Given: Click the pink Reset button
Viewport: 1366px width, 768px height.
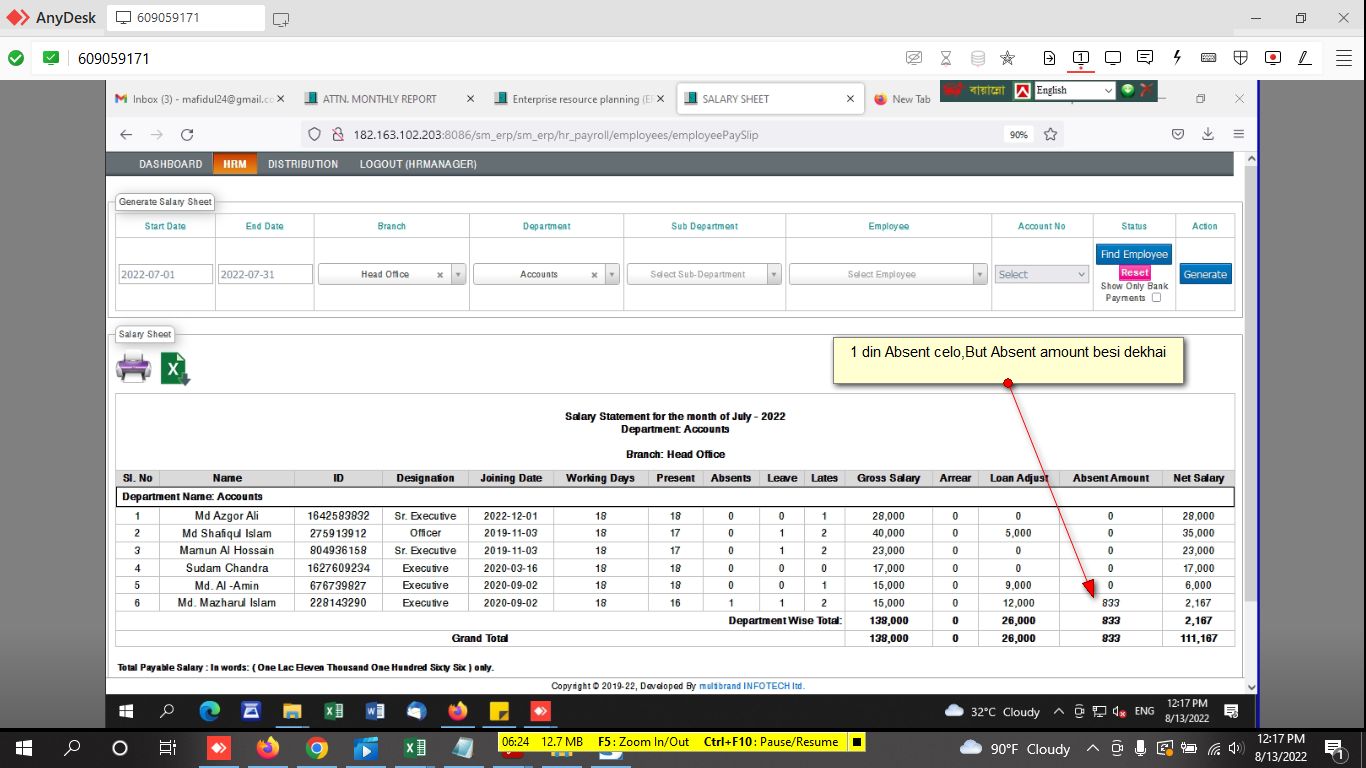Looking at the screenshot, I should pyautogui.click(x=1134, y=273).
